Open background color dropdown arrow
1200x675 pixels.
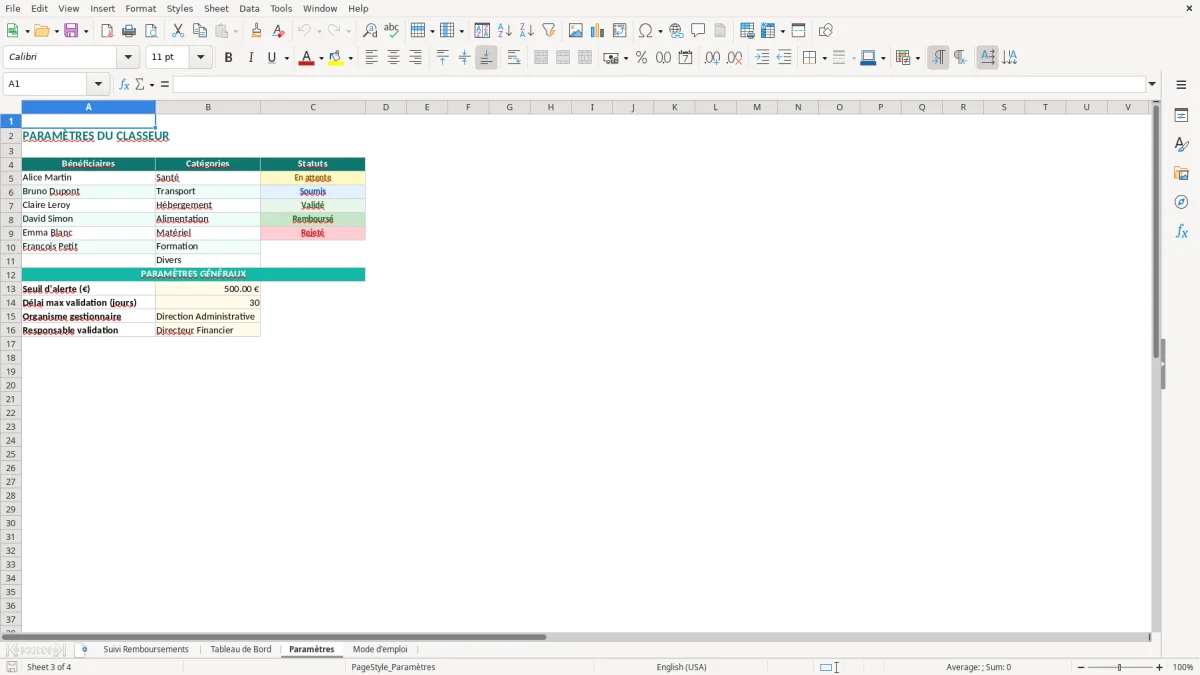[x=350, y=58]
